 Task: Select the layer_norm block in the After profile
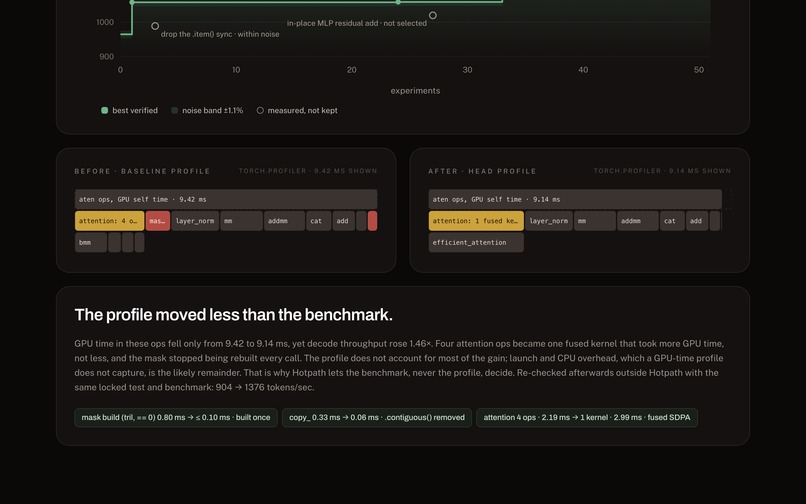(x=549, y=221)
